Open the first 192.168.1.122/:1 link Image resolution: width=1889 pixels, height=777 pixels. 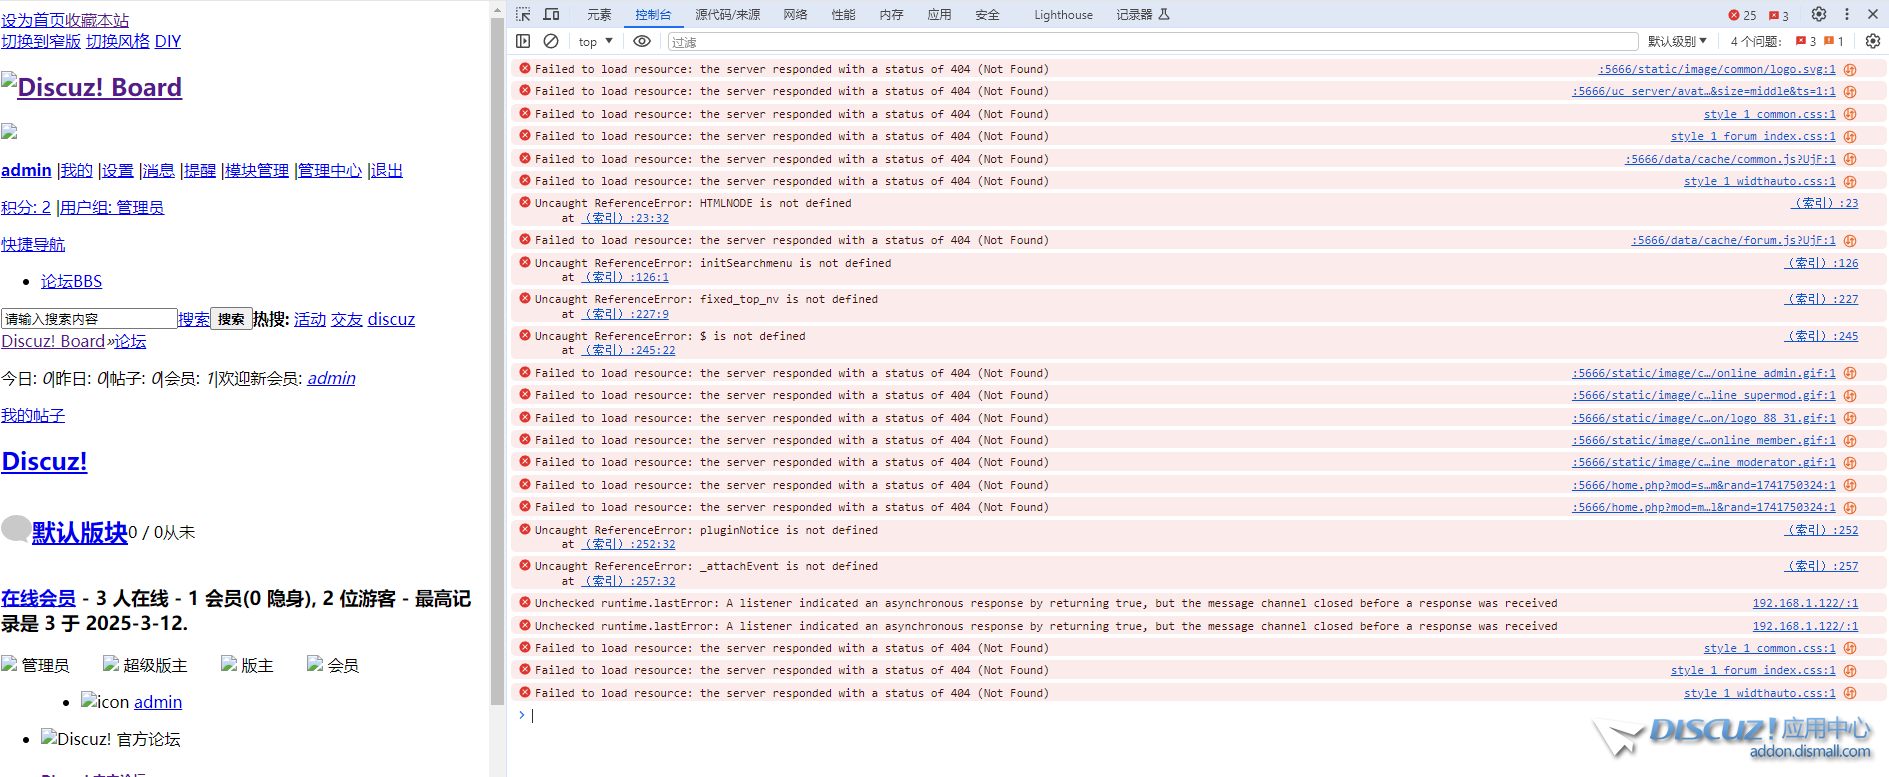[x=1805, y=603]
